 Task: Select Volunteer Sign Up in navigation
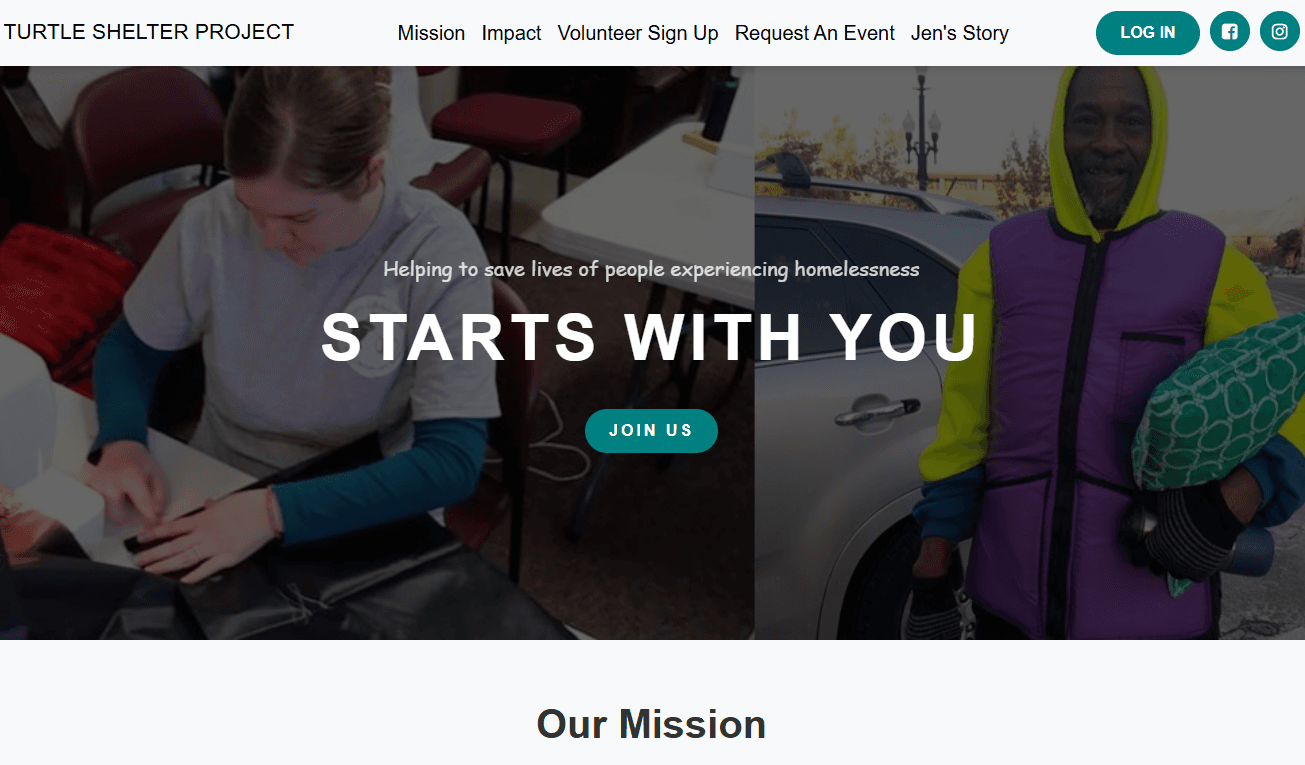638,33
